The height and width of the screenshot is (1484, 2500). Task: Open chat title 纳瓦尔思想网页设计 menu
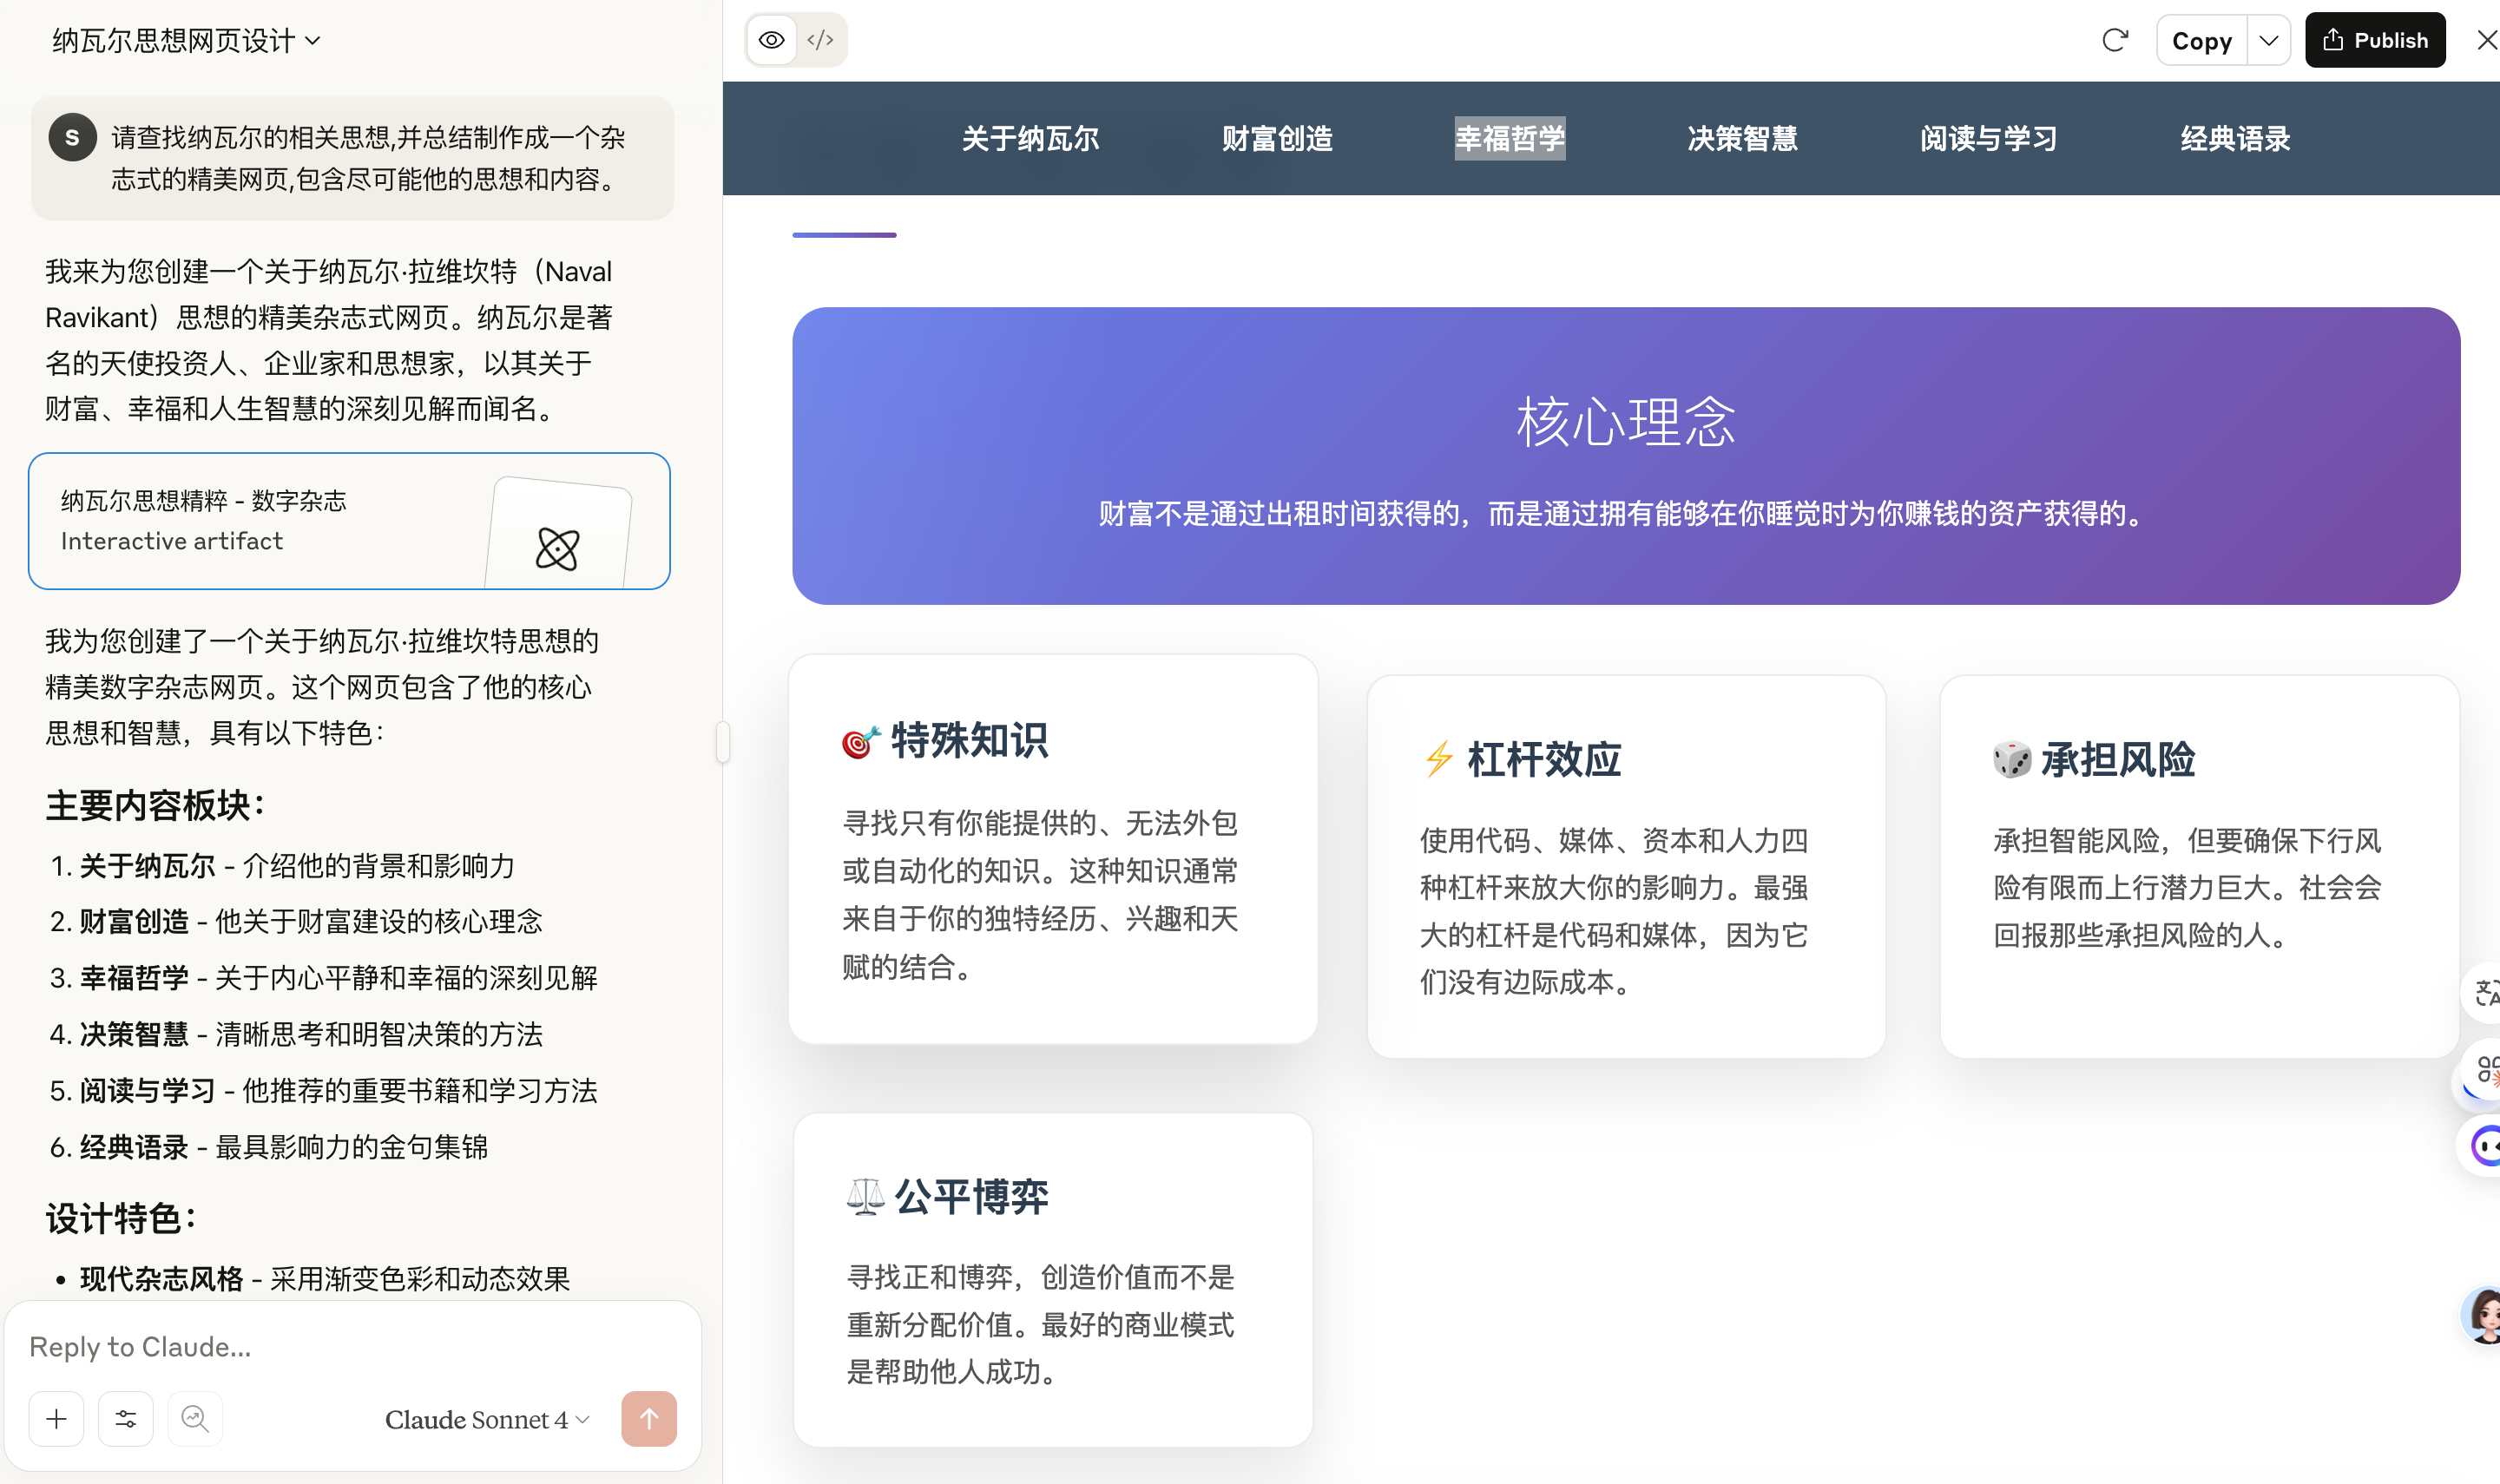click(x=187, y=40)
